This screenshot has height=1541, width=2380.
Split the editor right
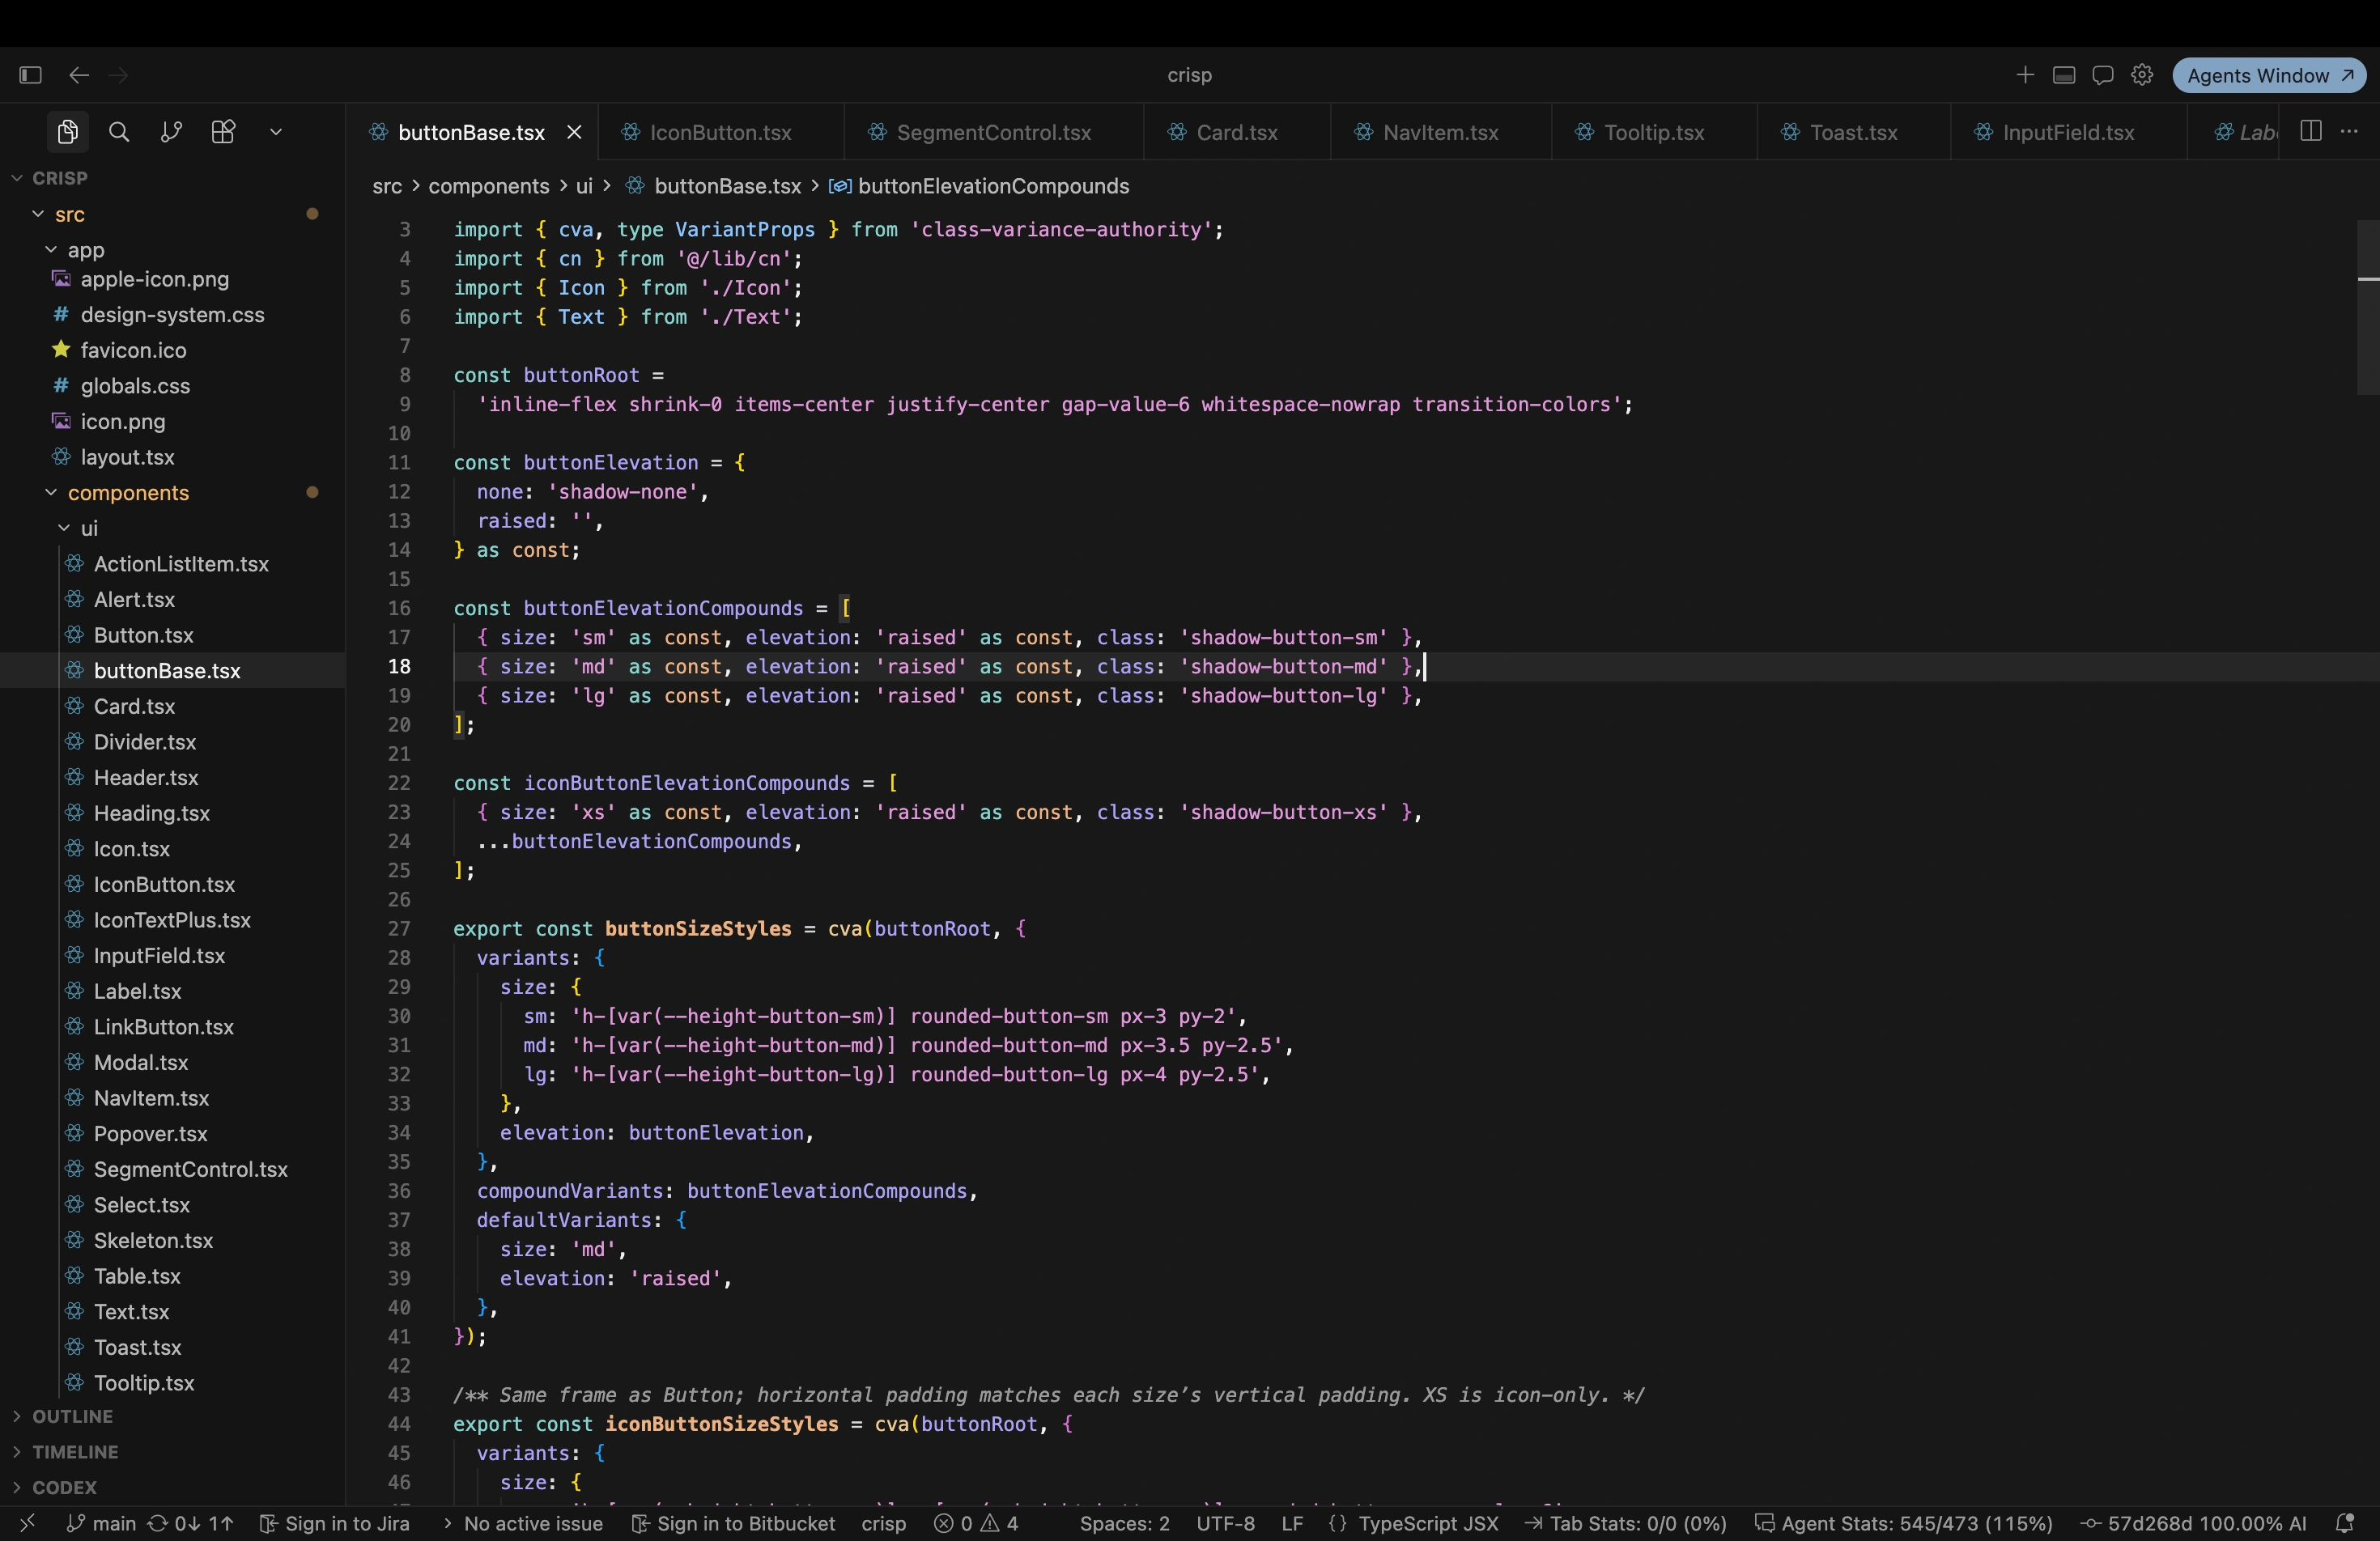(2311, 132)
